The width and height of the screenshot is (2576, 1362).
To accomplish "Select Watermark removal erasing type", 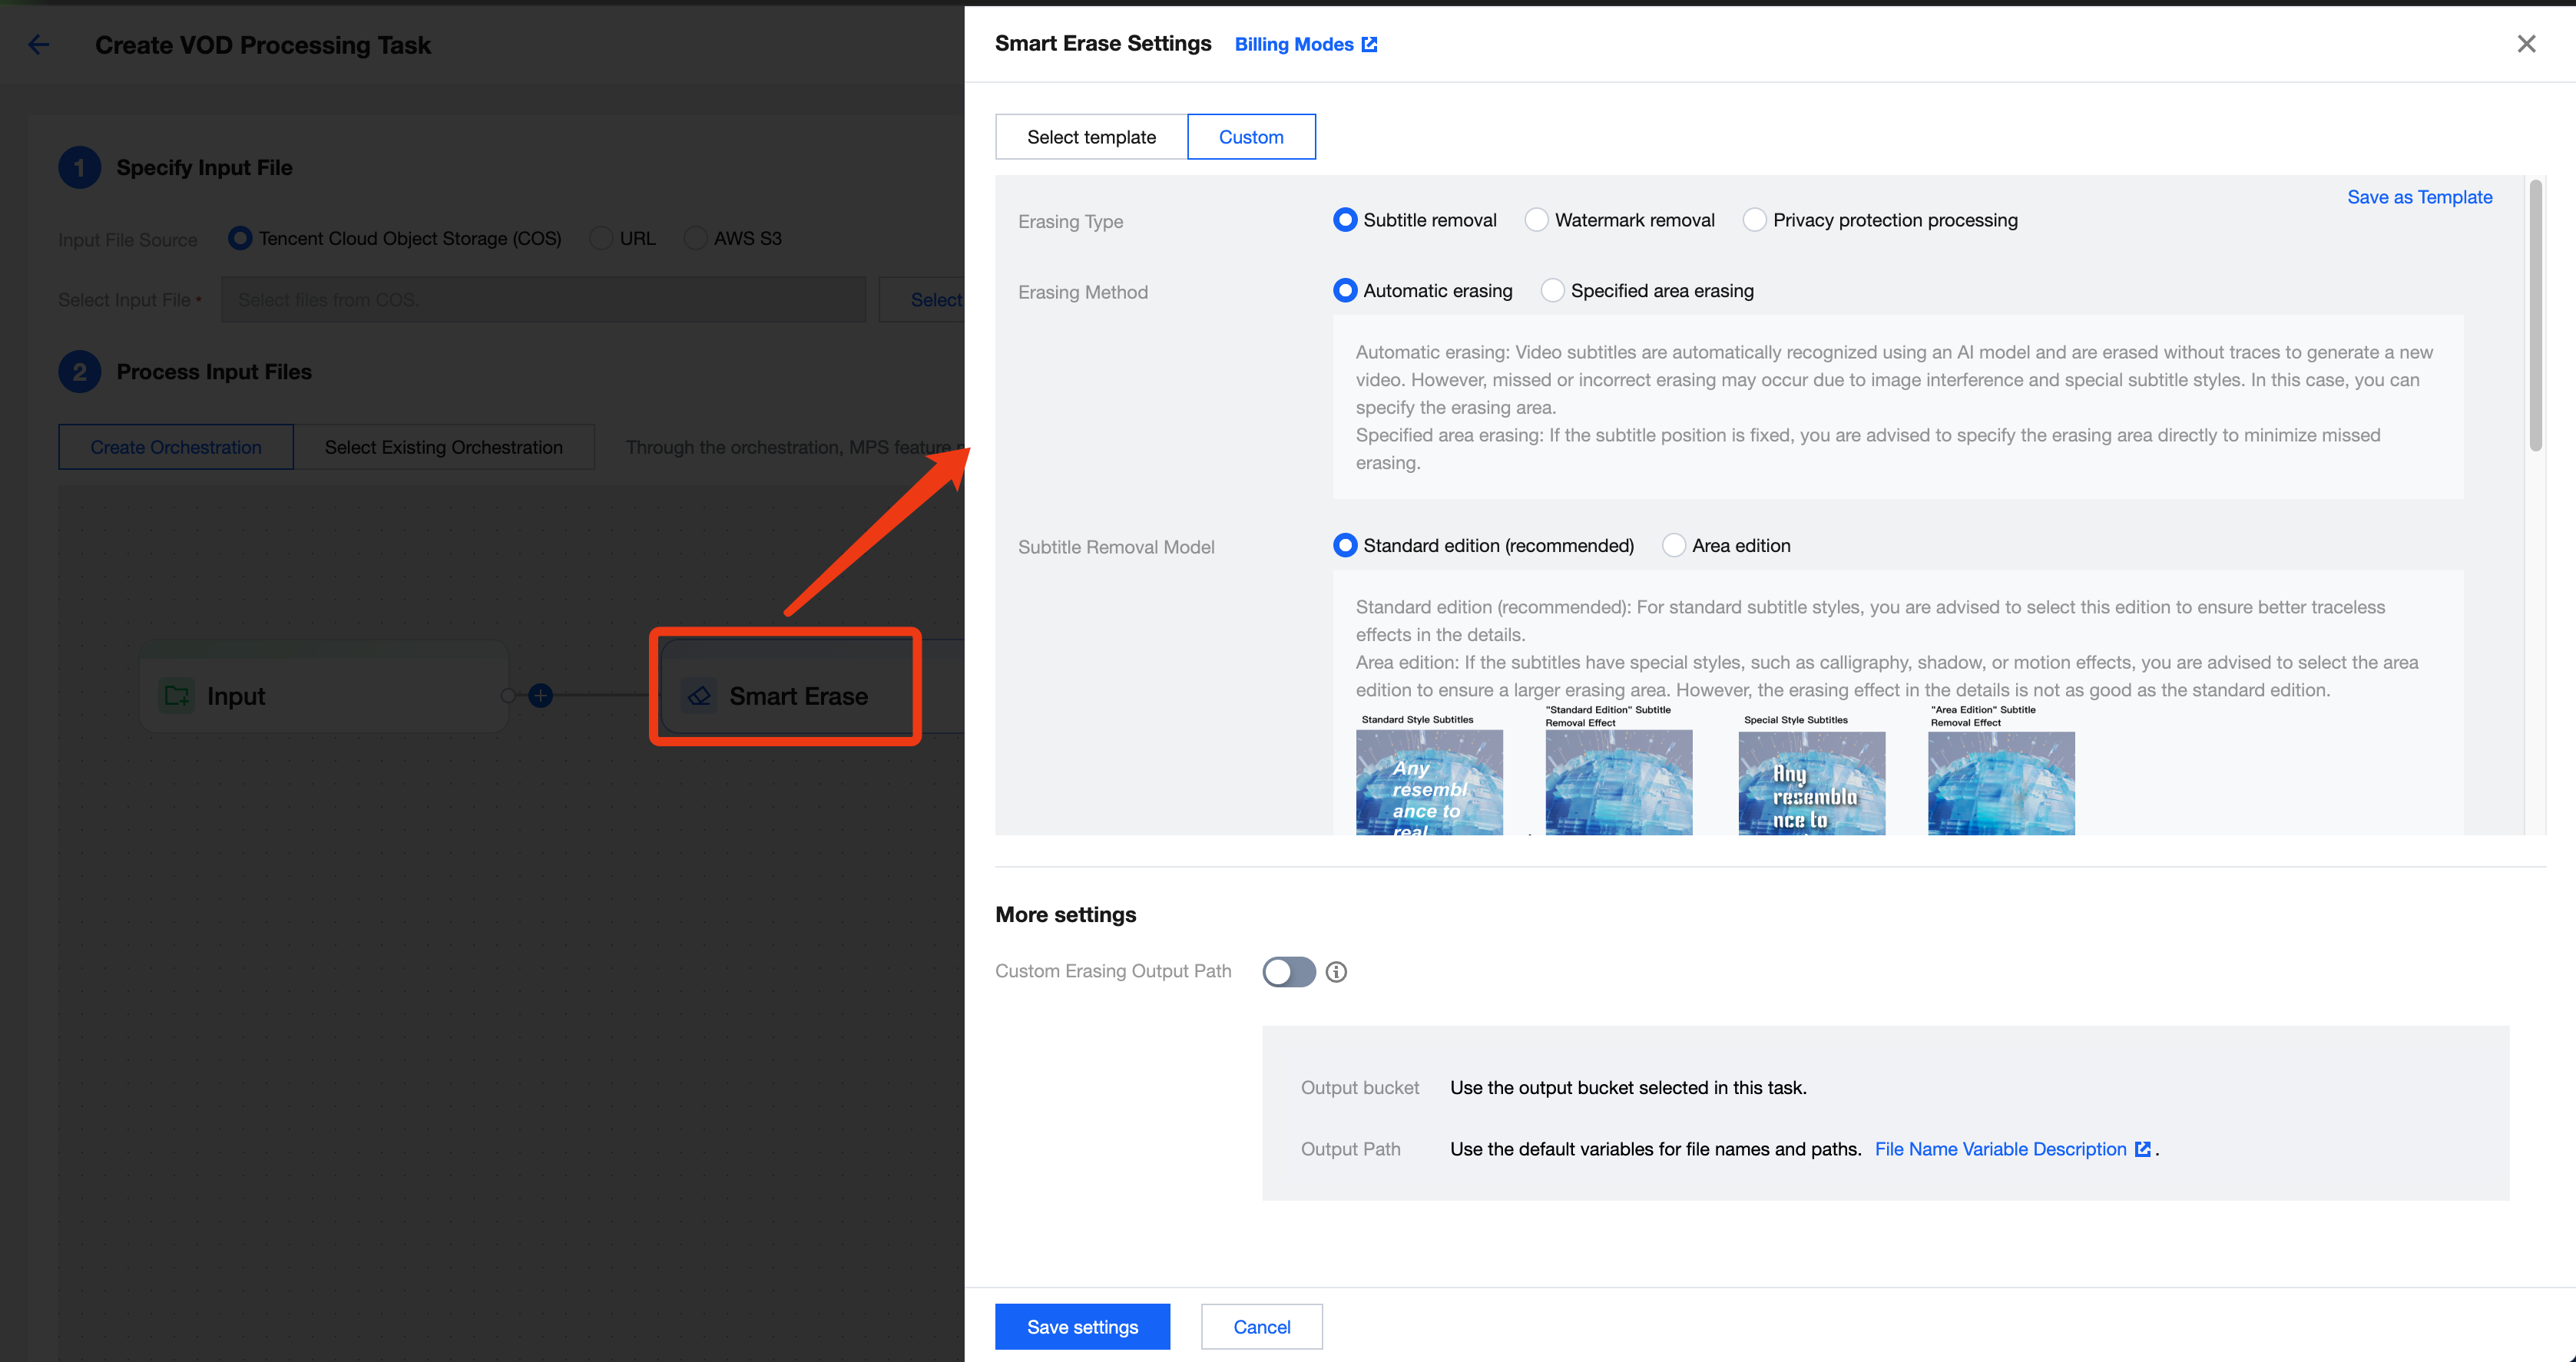I will point(1537,220).
